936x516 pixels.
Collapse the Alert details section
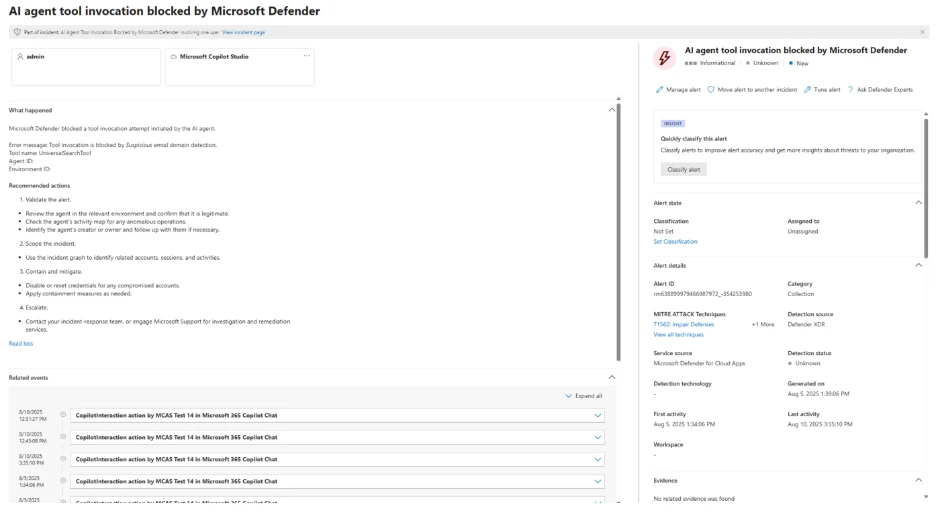pyautogui.click(x=918, y=265)
